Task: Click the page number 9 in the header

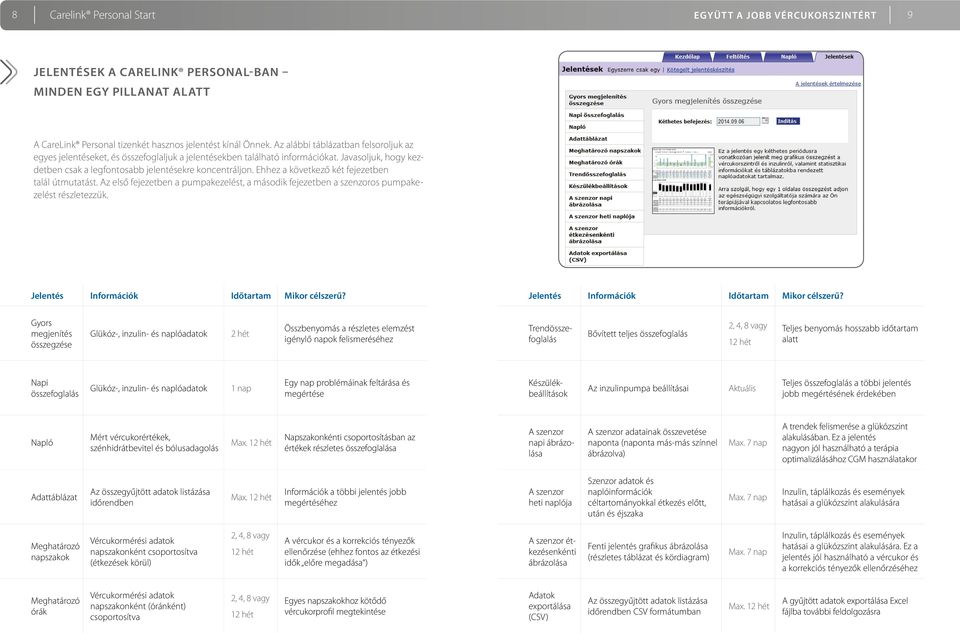Action: [x=910, y=15]
